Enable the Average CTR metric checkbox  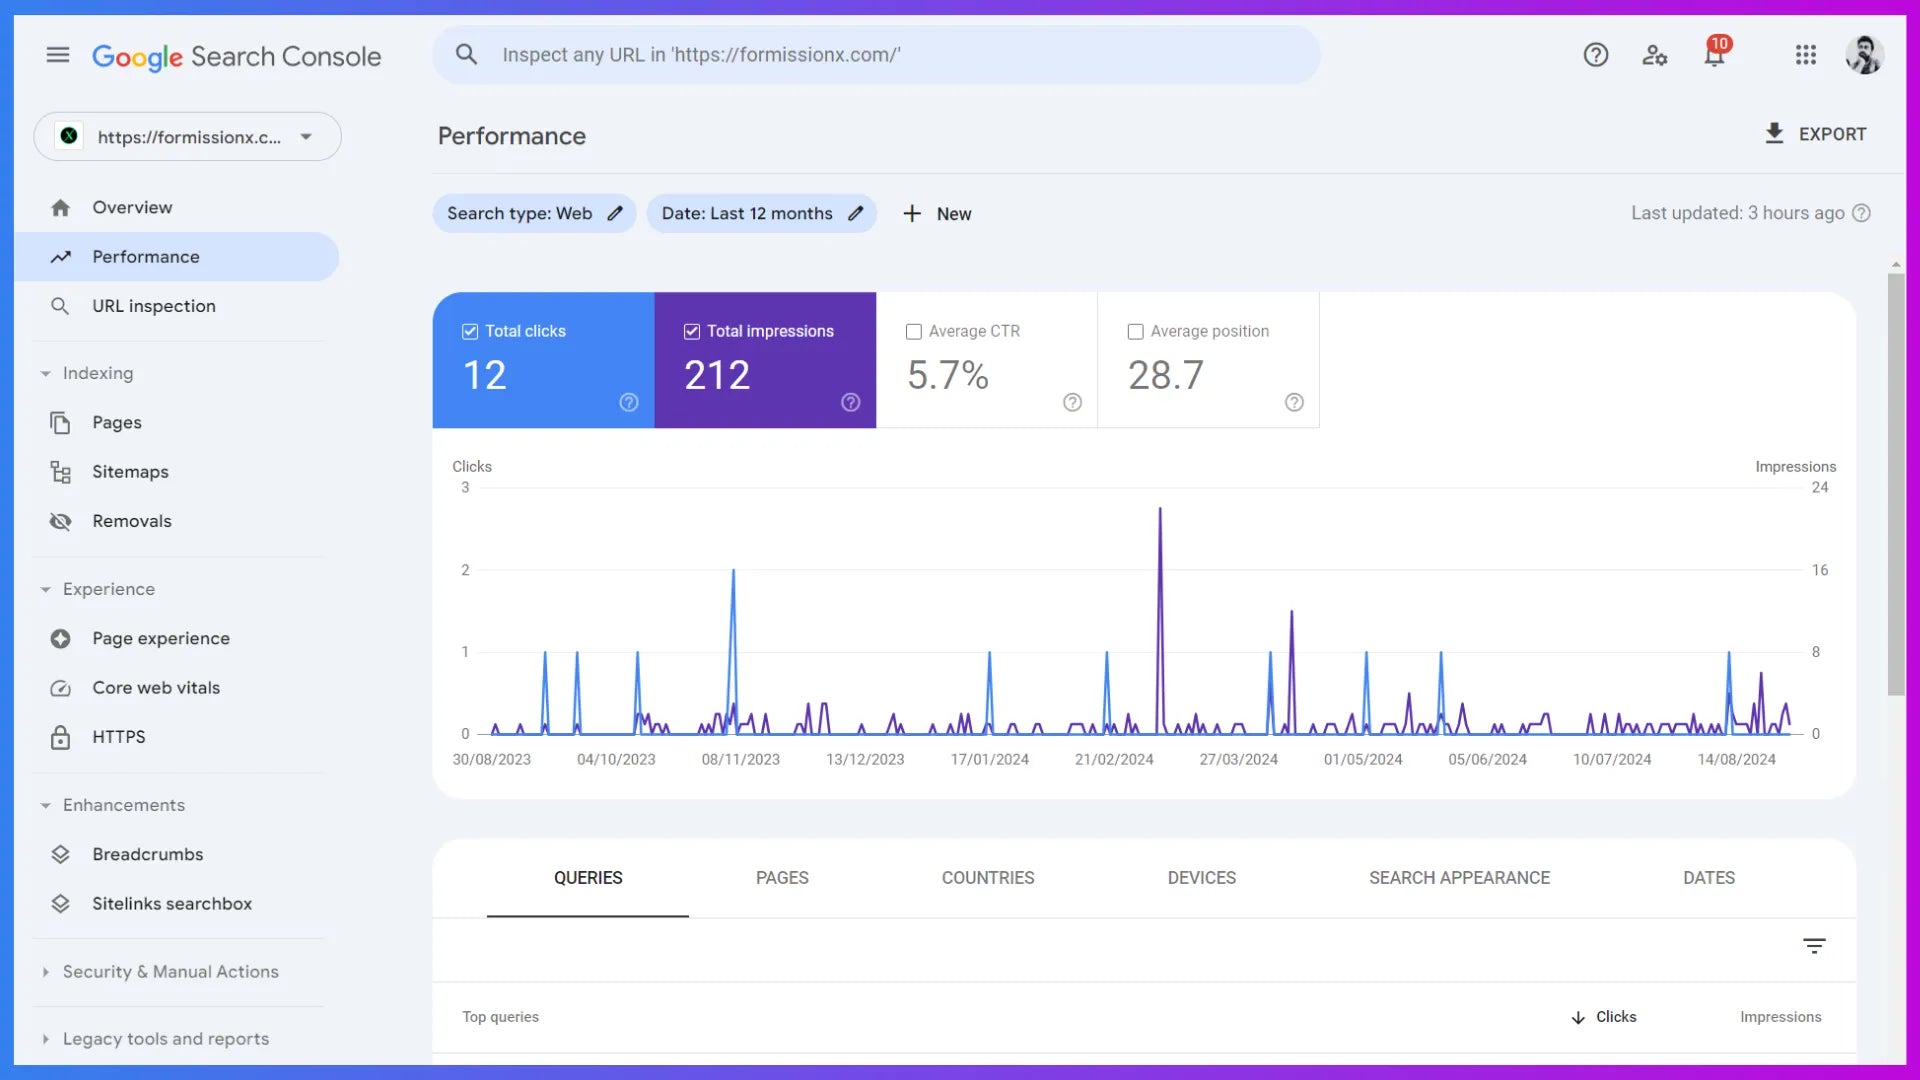coord(913,331)
